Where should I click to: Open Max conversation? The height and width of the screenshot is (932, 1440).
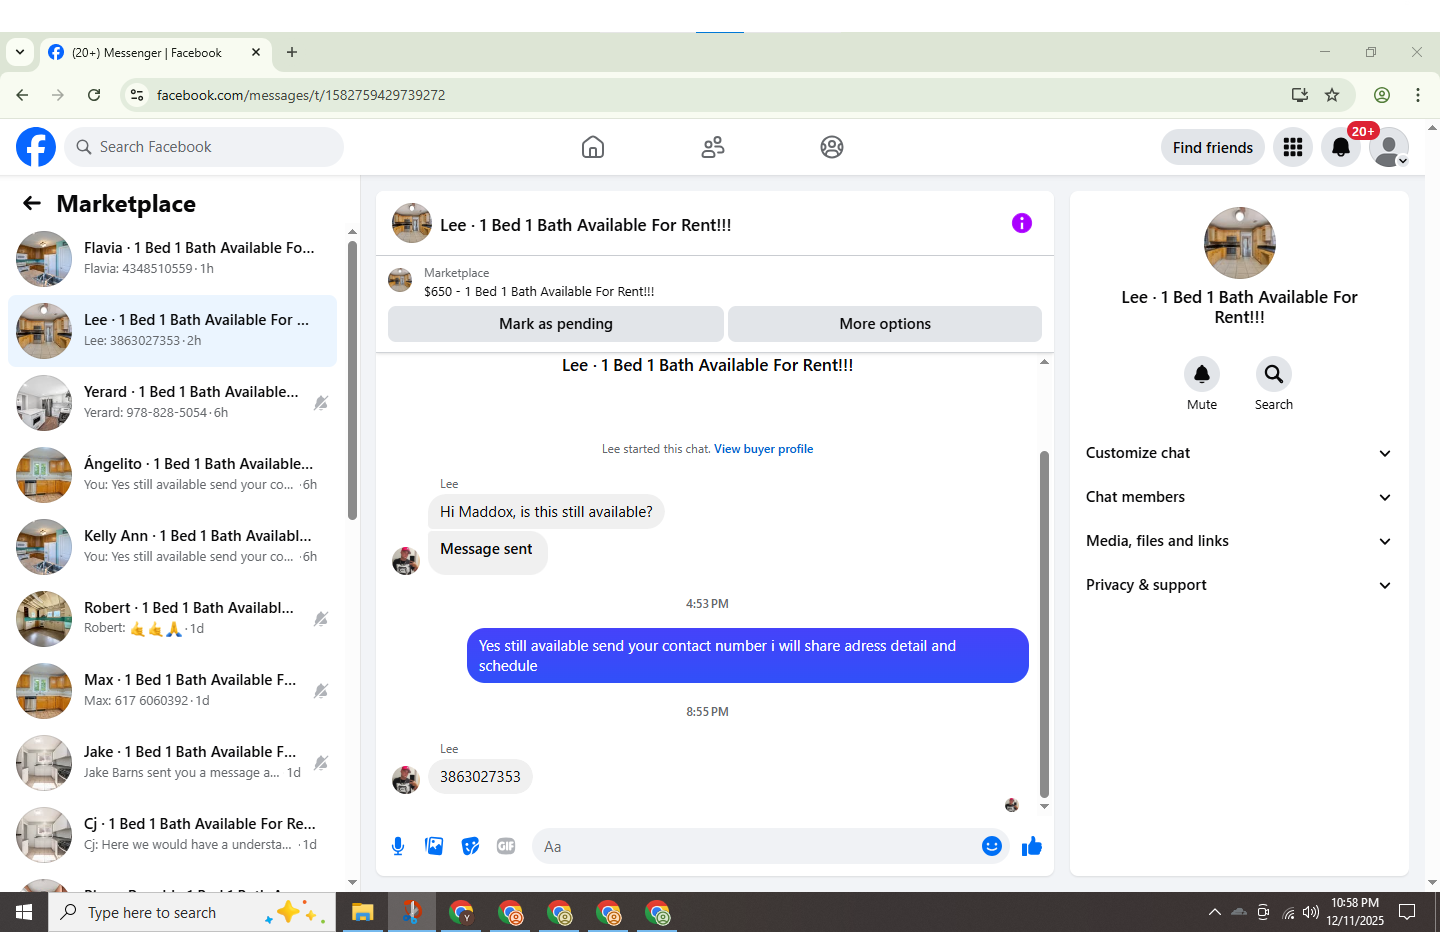[172, 691]
